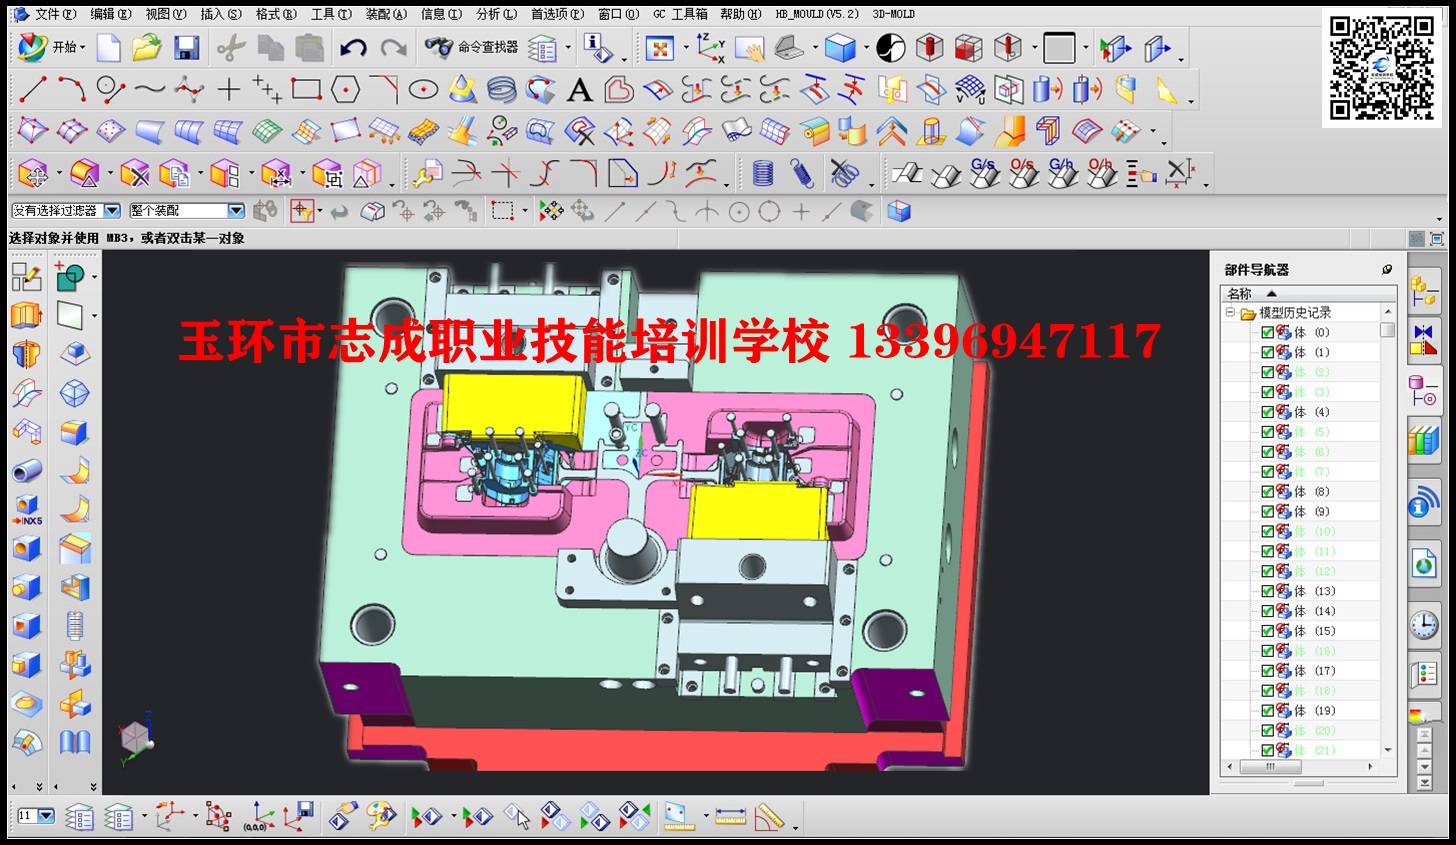Open the dropdown arrow beside the blue cube icon
Image resolution: width=1456 pixels, height=845 pixels.
(865, 47)
